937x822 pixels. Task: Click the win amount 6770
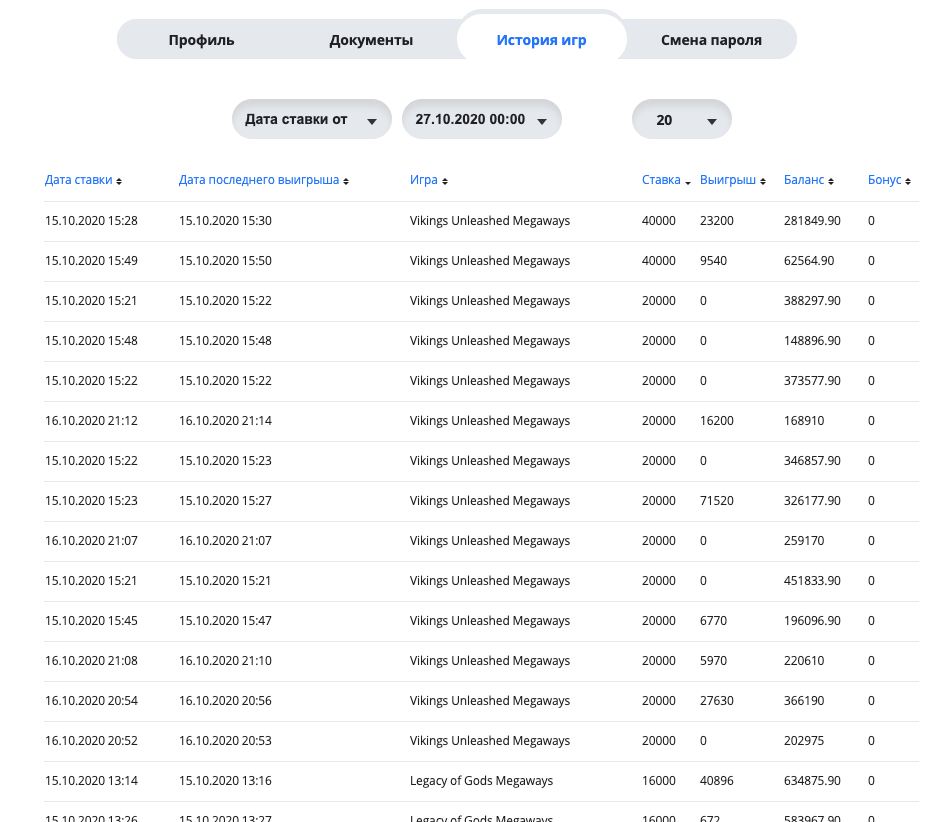pos(714,621)
